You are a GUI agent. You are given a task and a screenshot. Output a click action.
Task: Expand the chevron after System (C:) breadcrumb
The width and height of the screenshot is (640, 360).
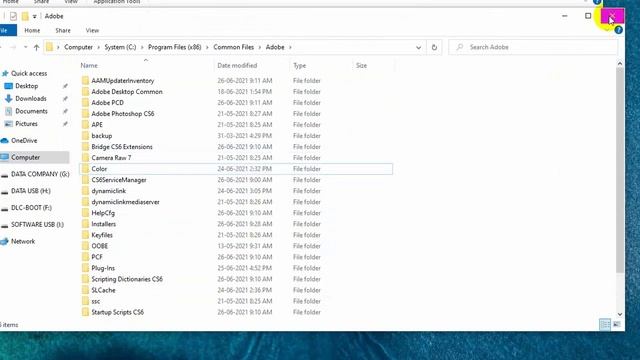coord(142,47)
